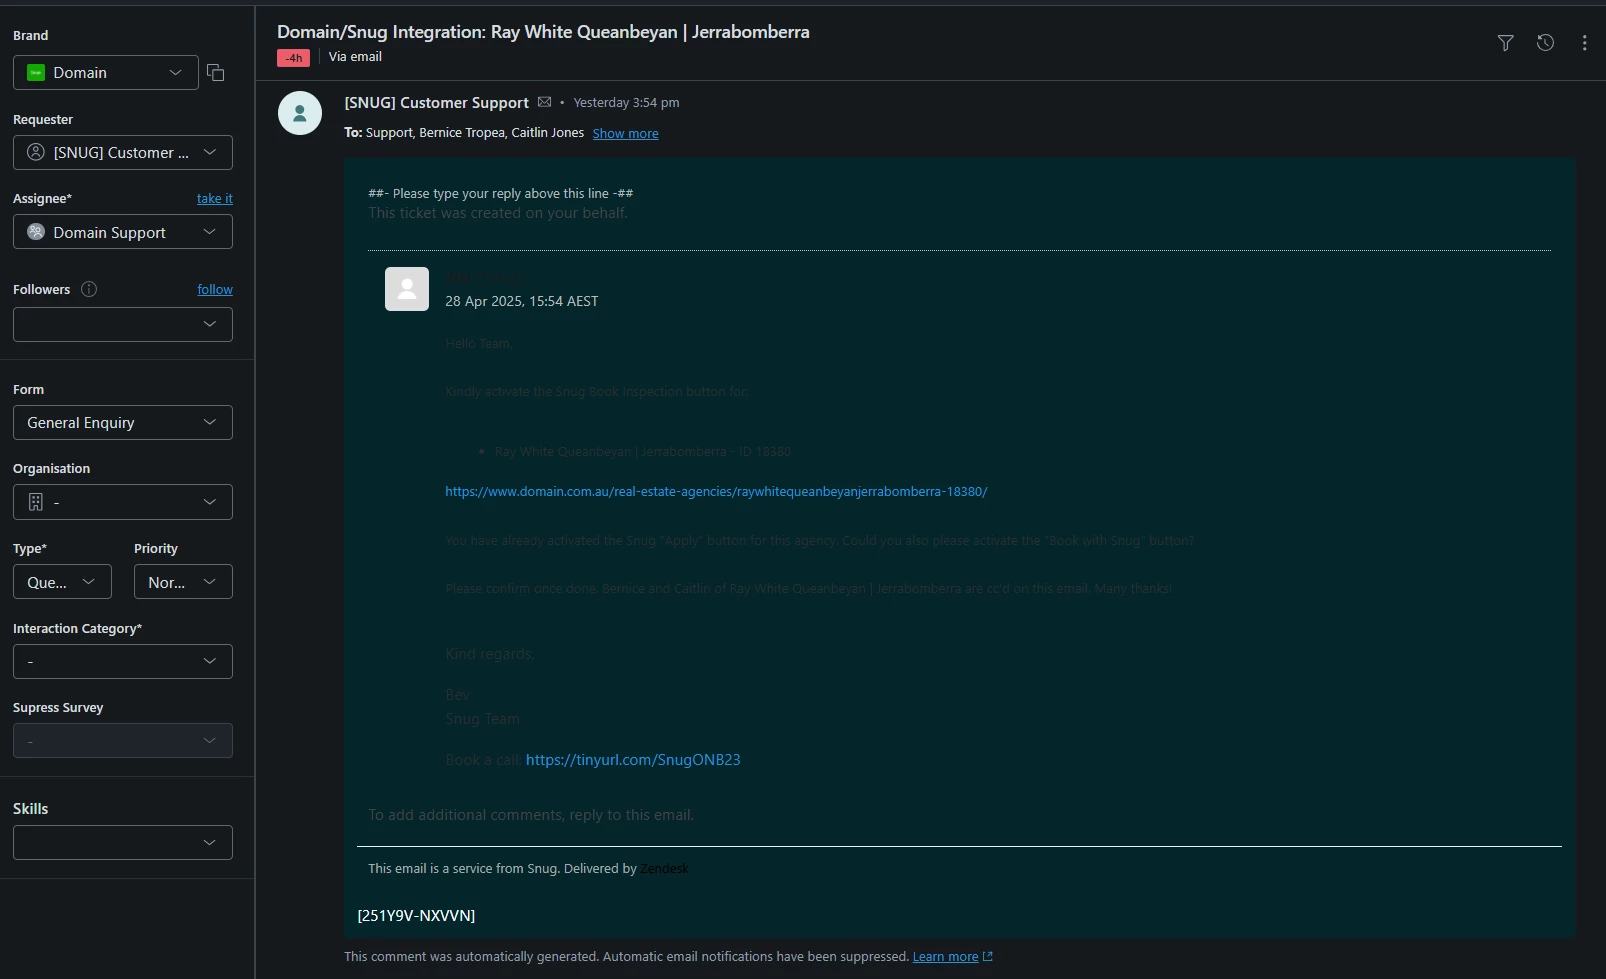
Task: Open the Supress Survey dropdown
Action: pos(123,741)
